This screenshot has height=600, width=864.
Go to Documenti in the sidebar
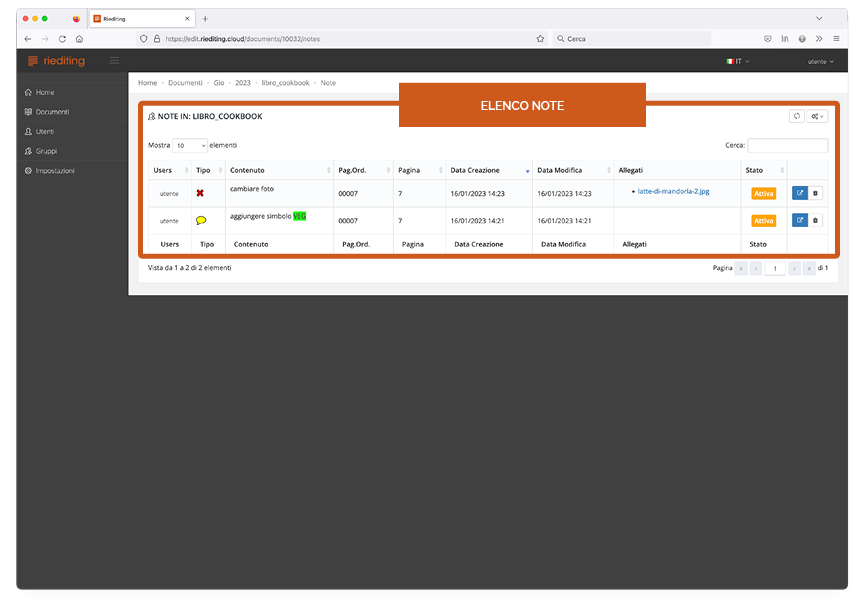pos(52,112)
